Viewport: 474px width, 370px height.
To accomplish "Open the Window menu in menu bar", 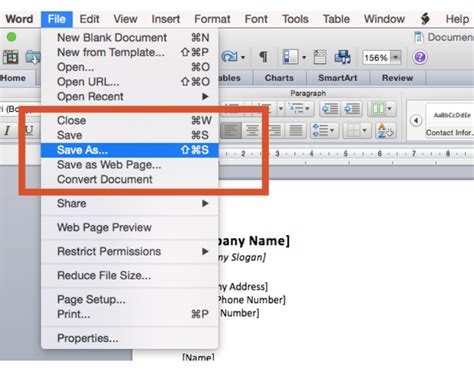I will (x=384, y=19).
